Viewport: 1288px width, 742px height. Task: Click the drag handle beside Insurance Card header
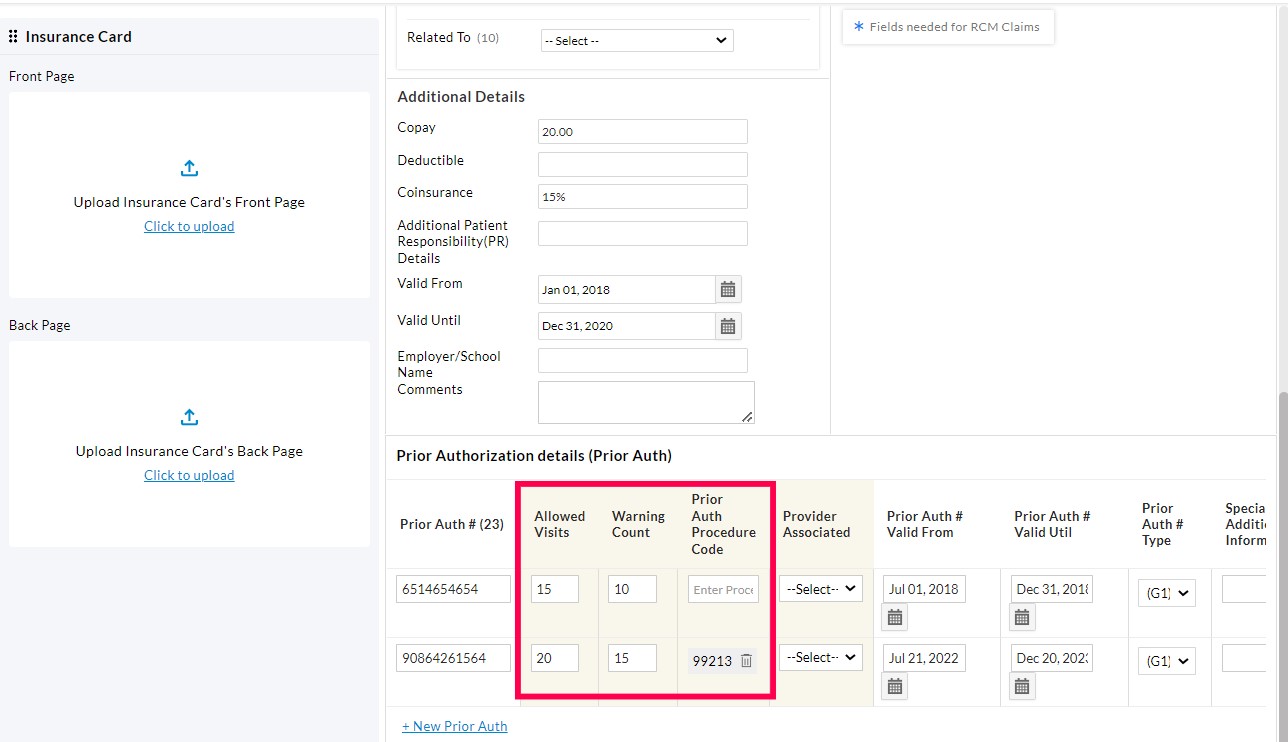point(13,36)
